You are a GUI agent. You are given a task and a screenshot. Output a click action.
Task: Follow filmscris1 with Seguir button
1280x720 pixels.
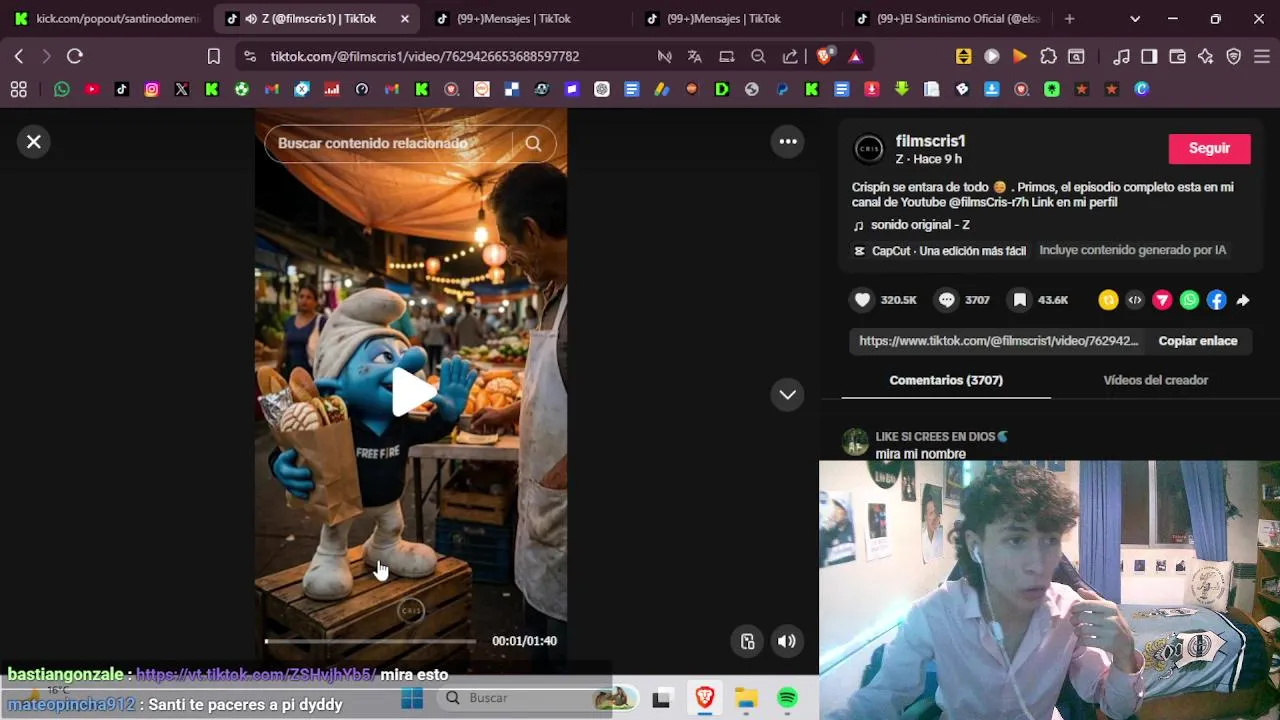point(1209,148)
